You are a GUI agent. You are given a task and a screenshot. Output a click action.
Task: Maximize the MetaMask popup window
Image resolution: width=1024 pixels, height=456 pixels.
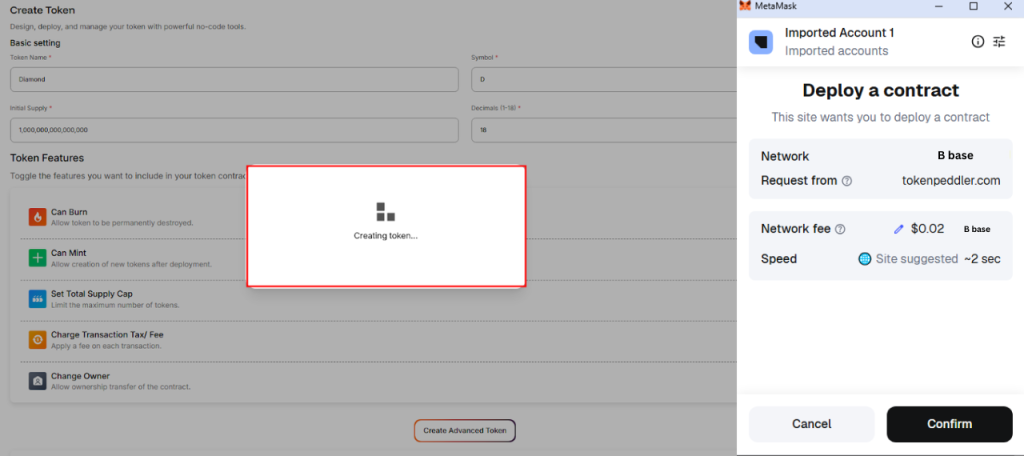coord(973,6)
